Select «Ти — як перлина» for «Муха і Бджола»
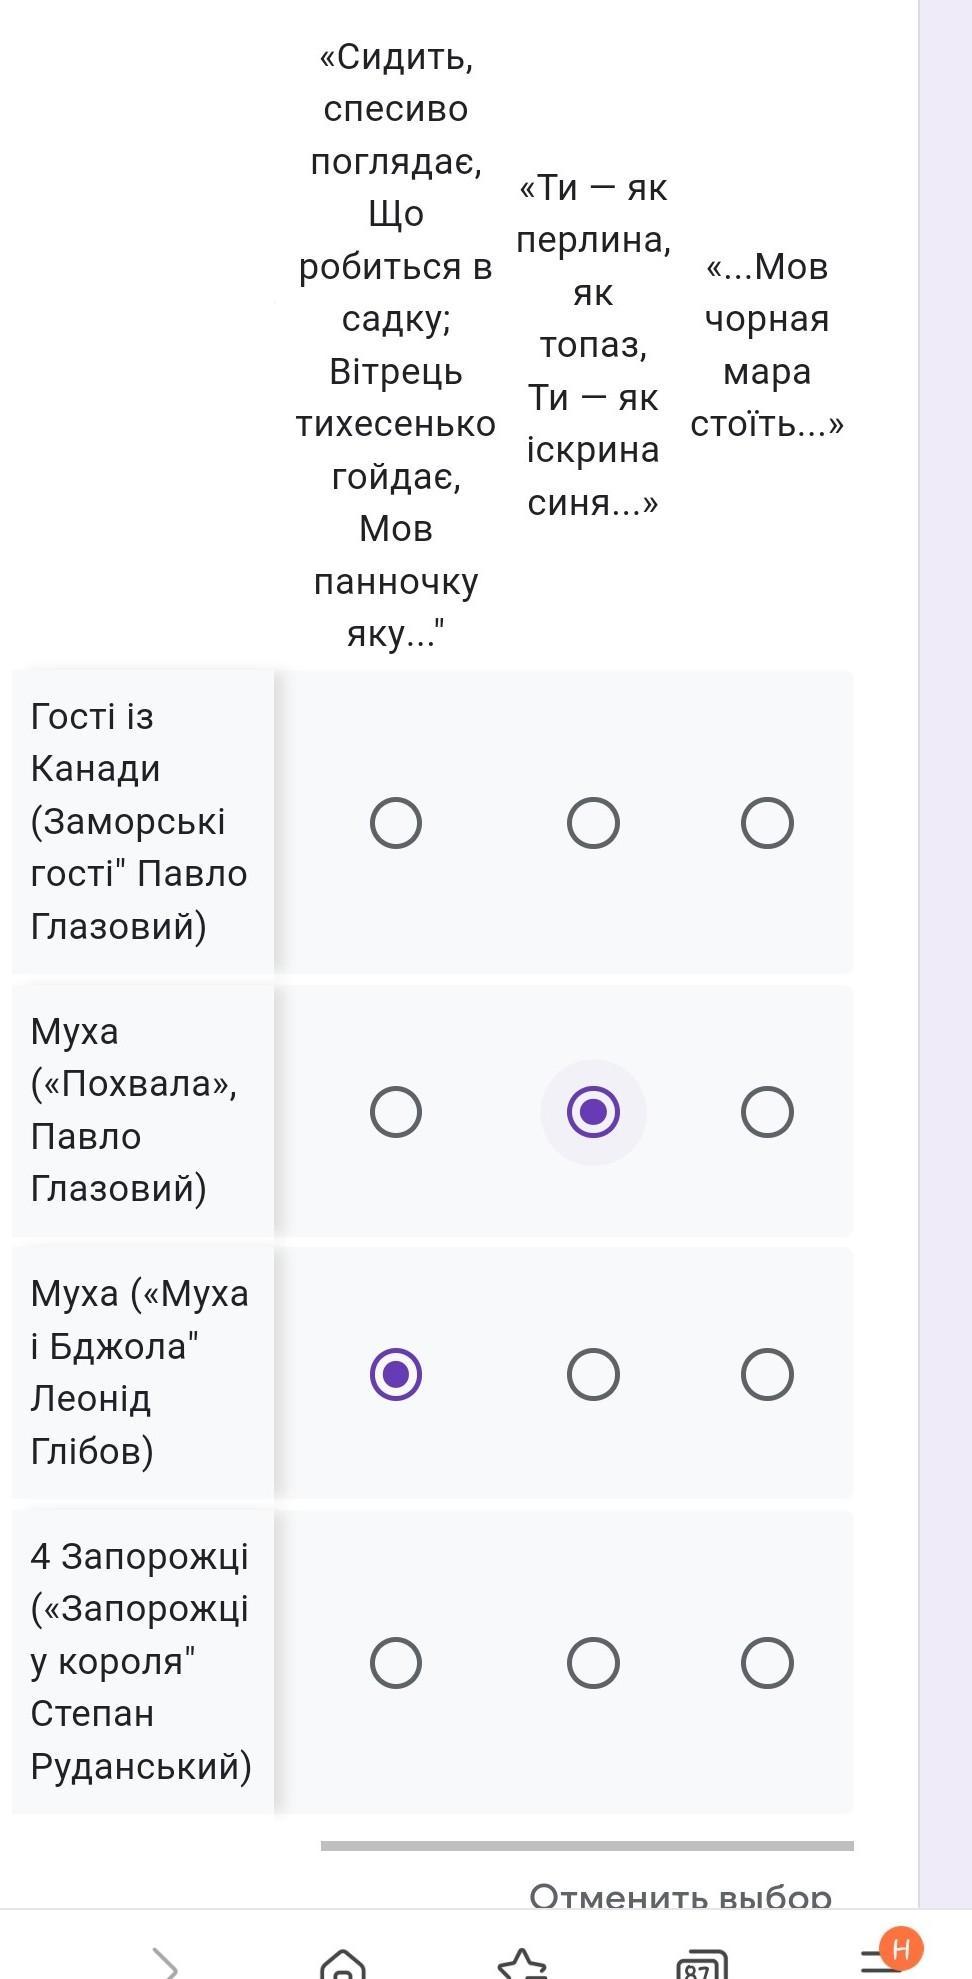Viewport: 972px width, 1979px height. 593,1374
